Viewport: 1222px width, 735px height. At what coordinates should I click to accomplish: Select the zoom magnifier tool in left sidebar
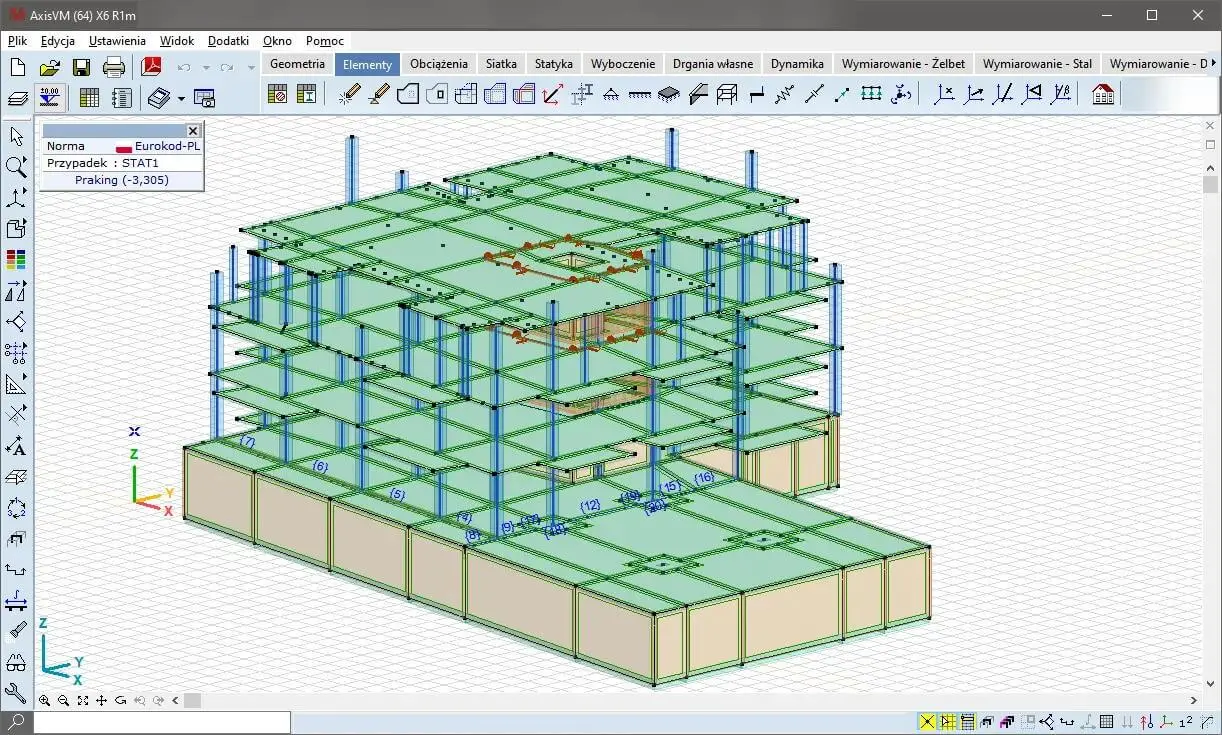16,167
